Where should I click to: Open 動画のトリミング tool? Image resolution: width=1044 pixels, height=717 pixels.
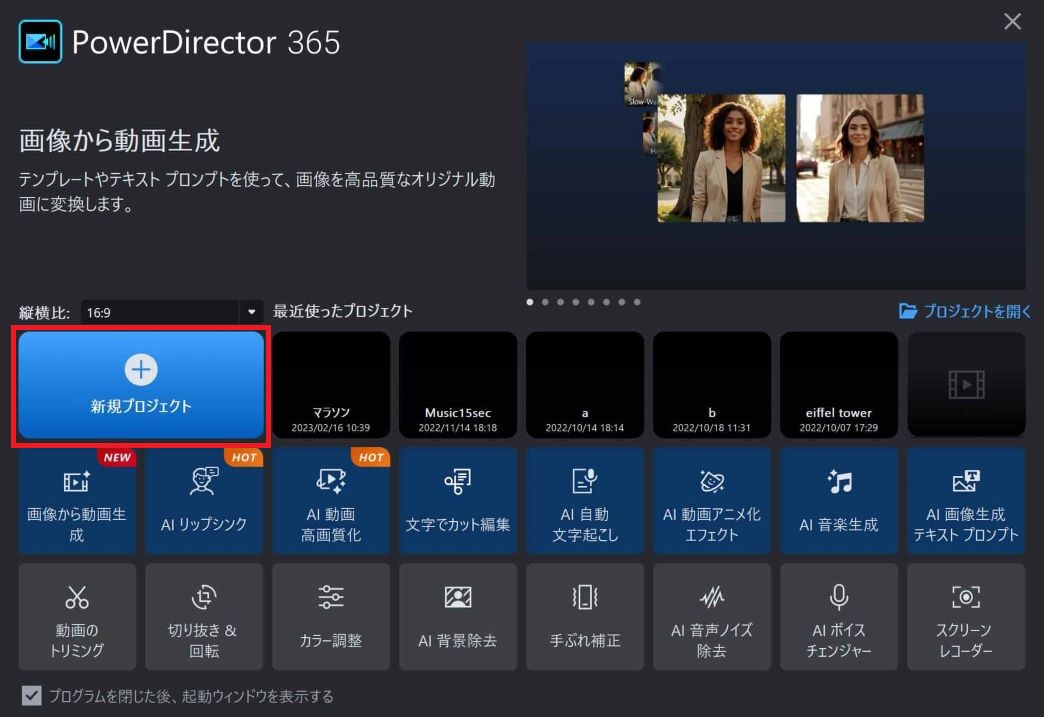[77, 617]
